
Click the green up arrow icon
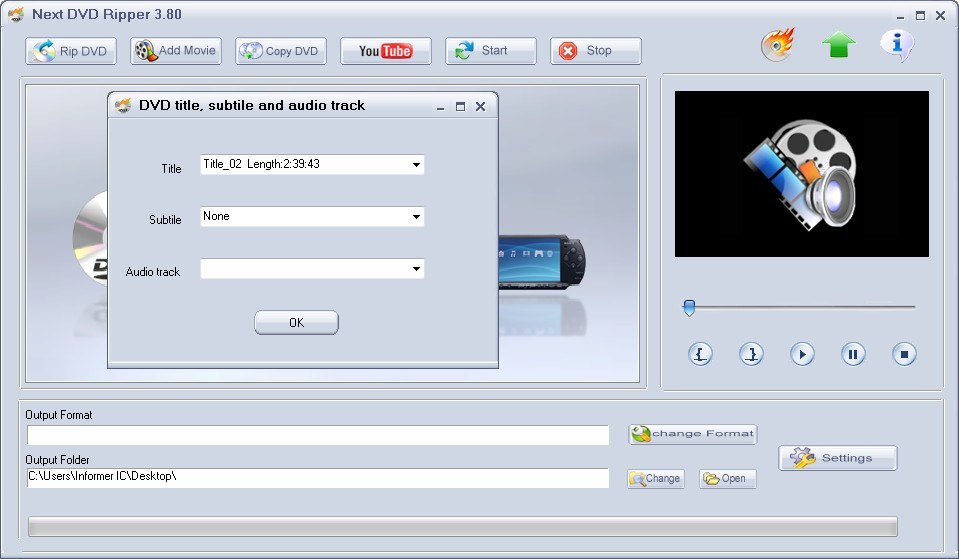(838, 46)
